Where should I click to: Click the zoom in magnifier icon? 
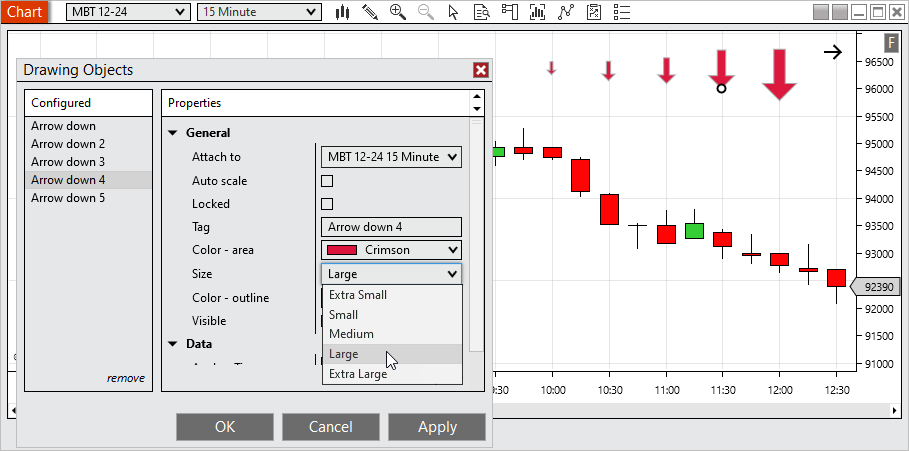point(398,12)
